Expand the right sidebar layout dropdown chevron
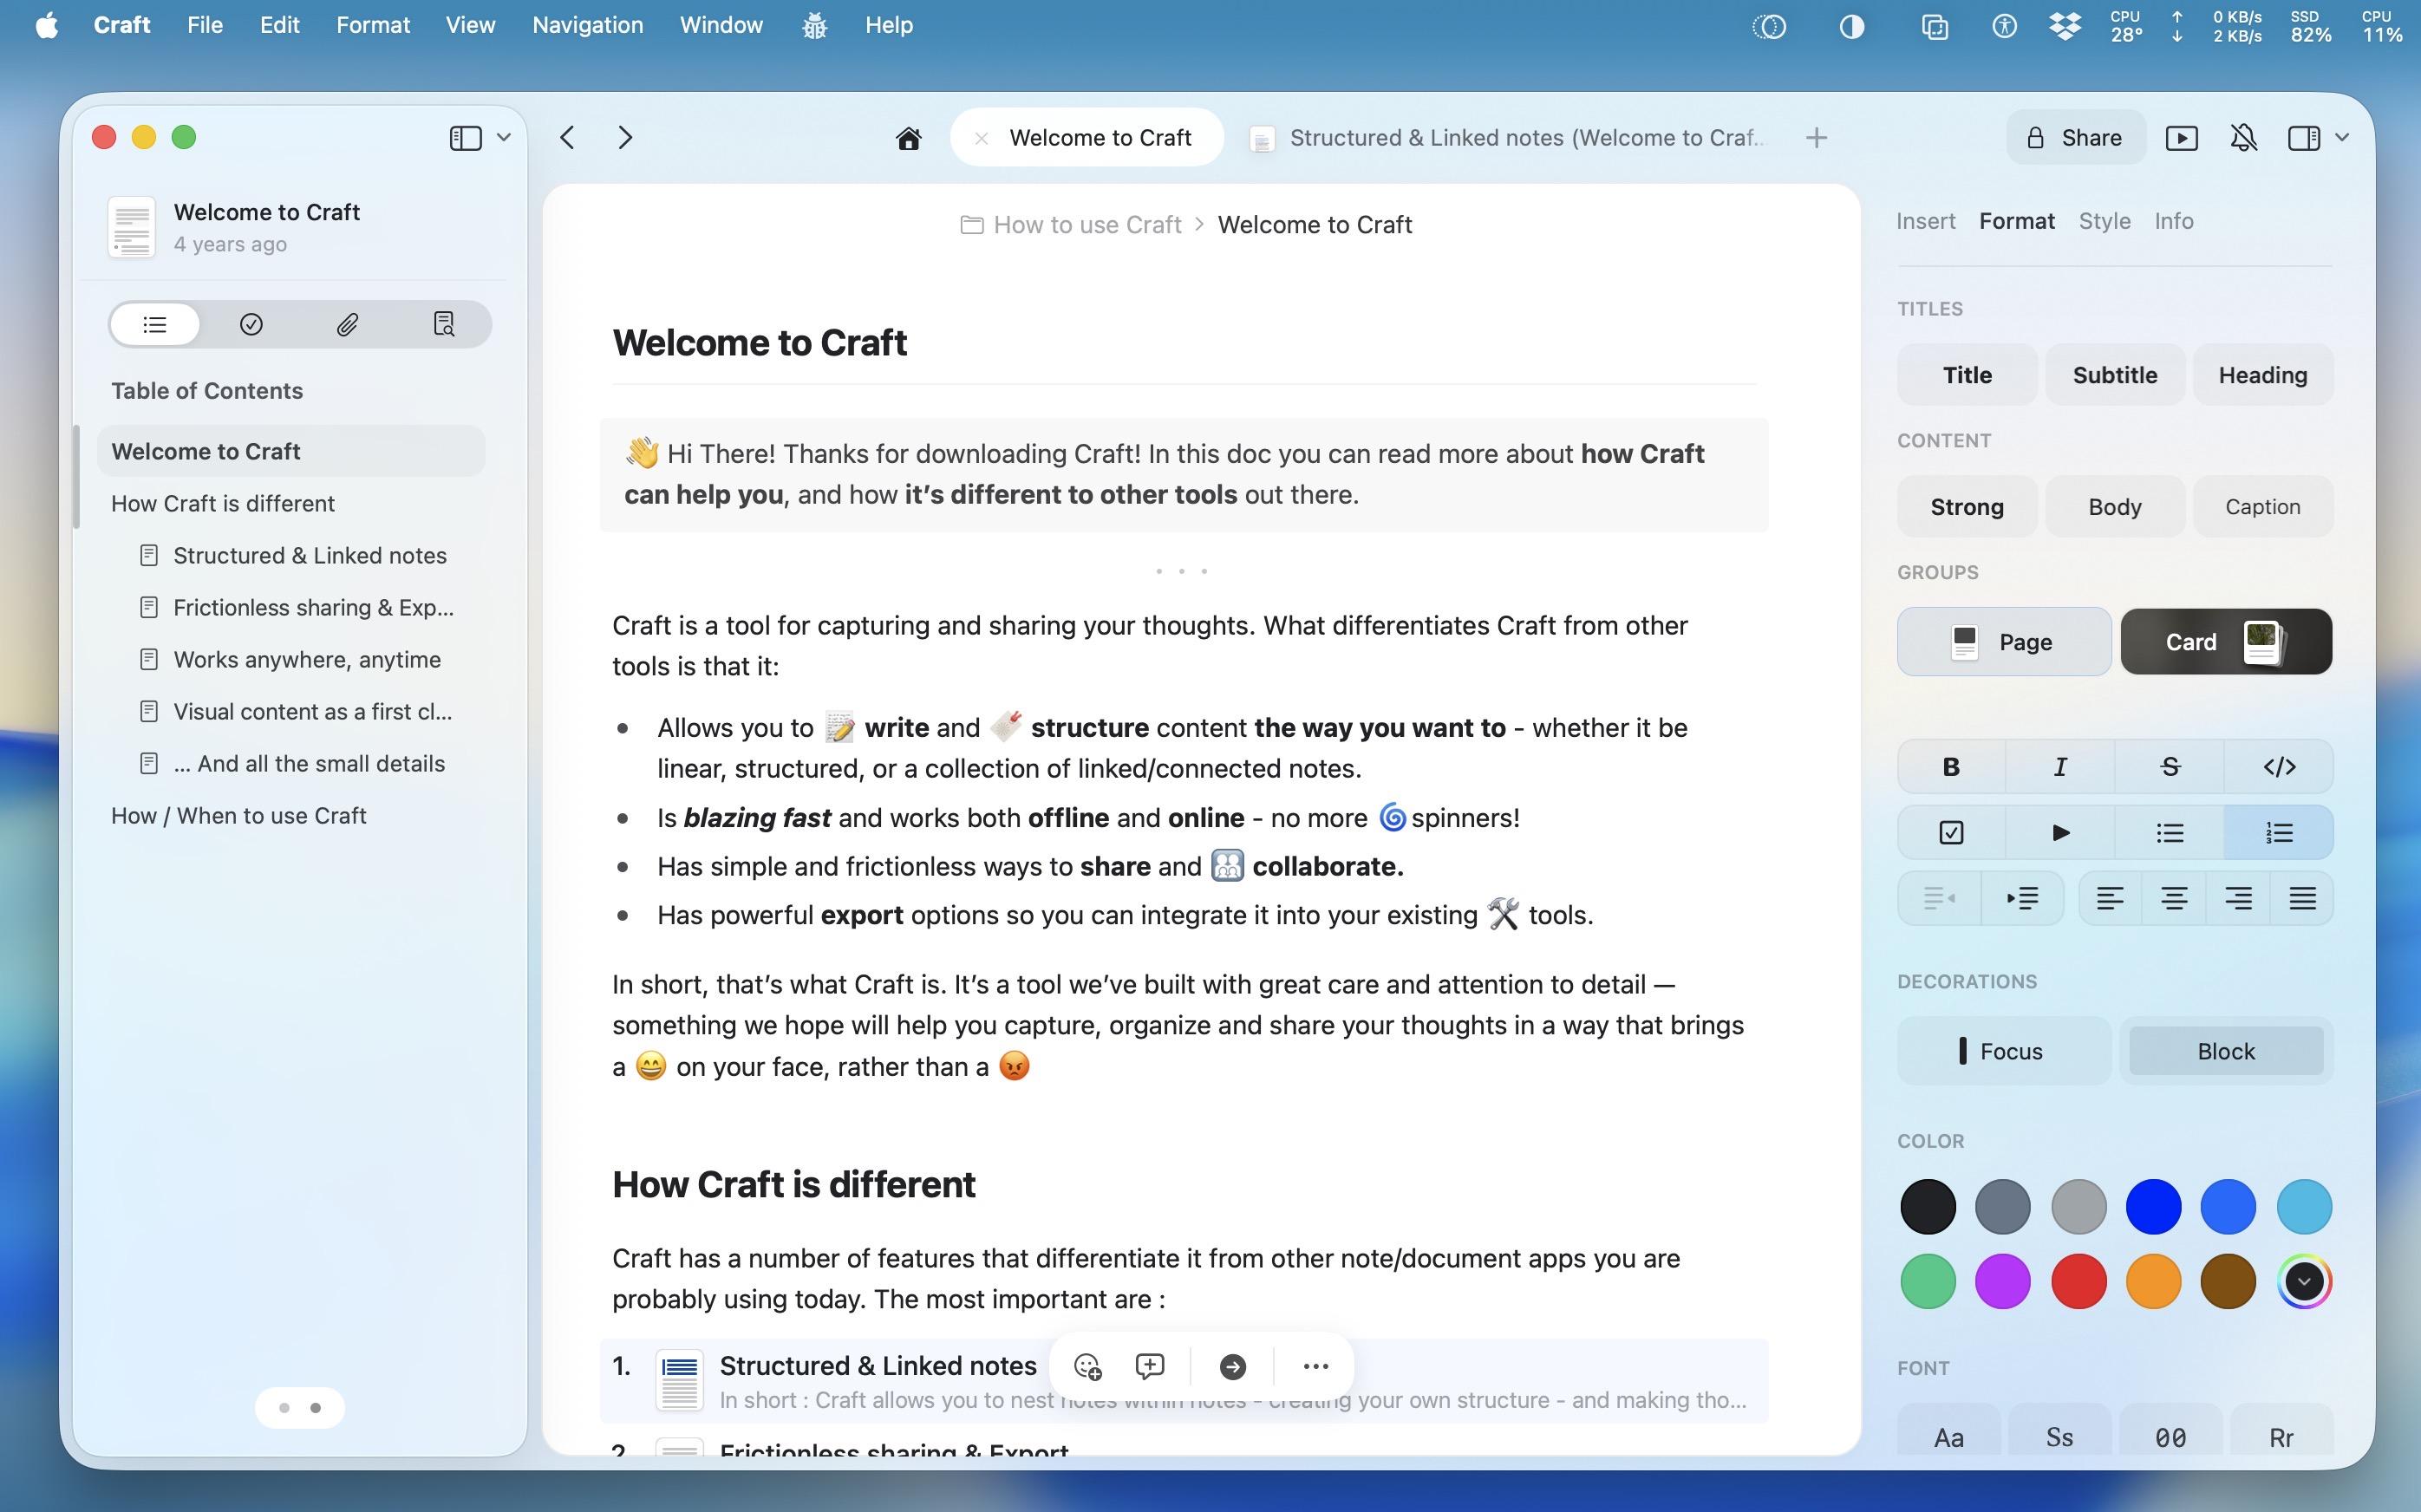The height and width of the screenshot is (1512, 2421). pos(2341,138)
